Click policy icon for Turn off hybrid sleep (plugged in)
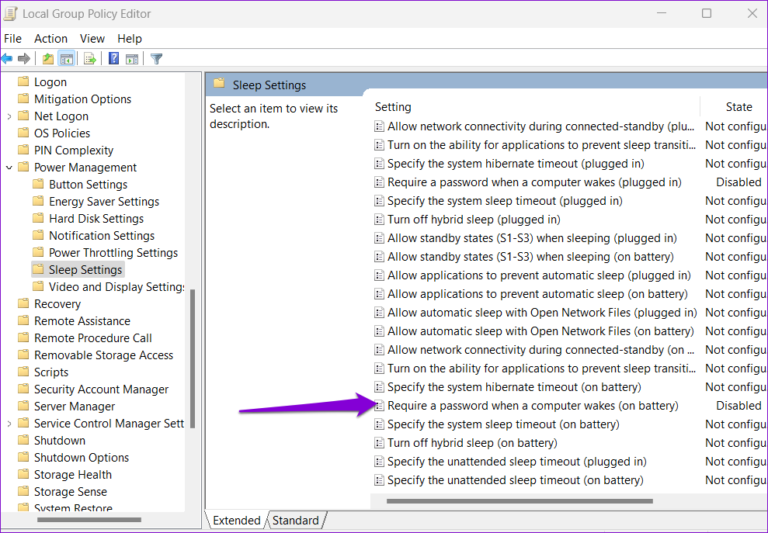This screenshot has width=768, height=533. tap(379, 219)
